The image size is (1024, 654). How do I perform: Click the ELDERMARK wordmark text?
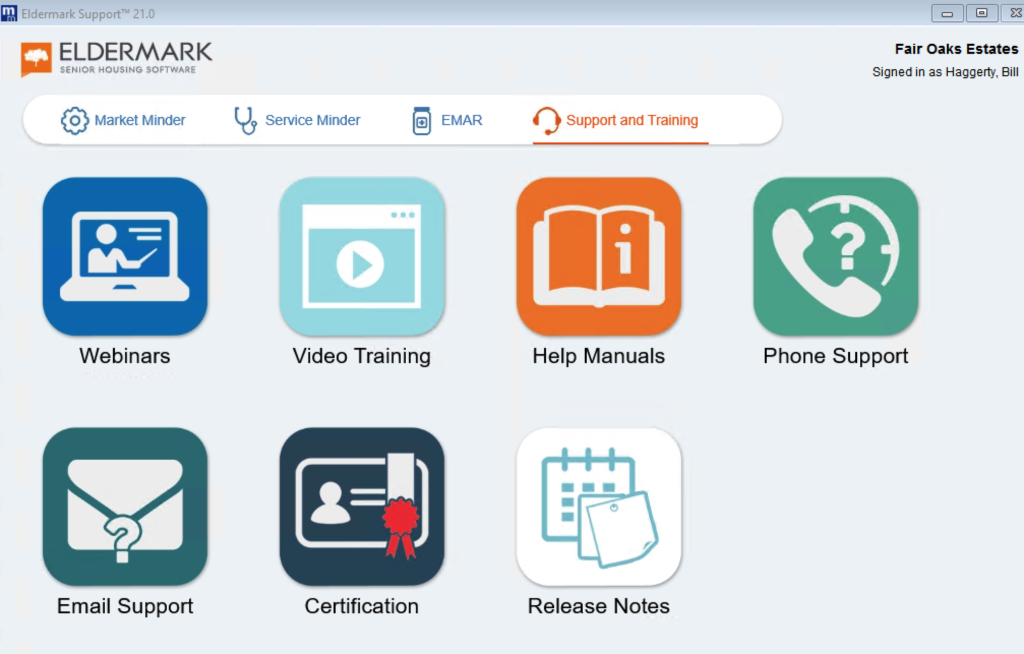pos(136,52)
